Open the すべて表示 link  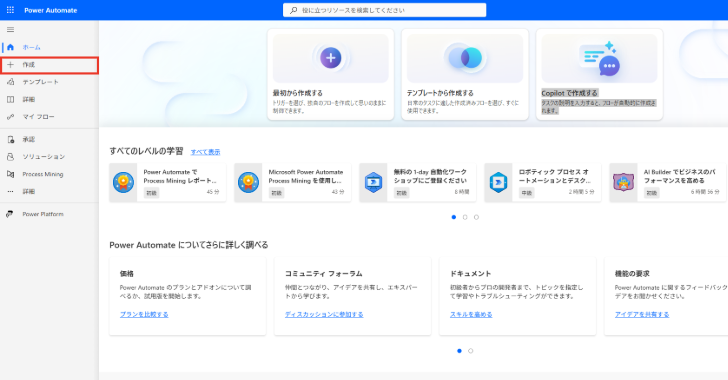click(x=205, y=152)
